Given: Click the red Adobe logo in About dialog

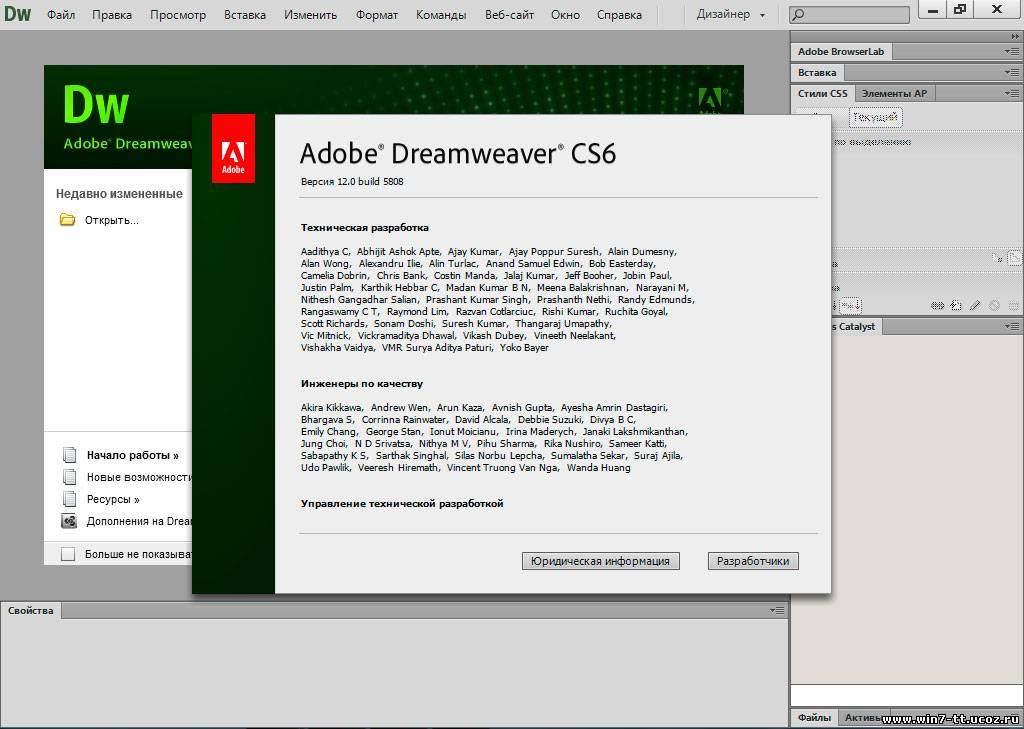Looking at the screenshot, I should point(233,148).
